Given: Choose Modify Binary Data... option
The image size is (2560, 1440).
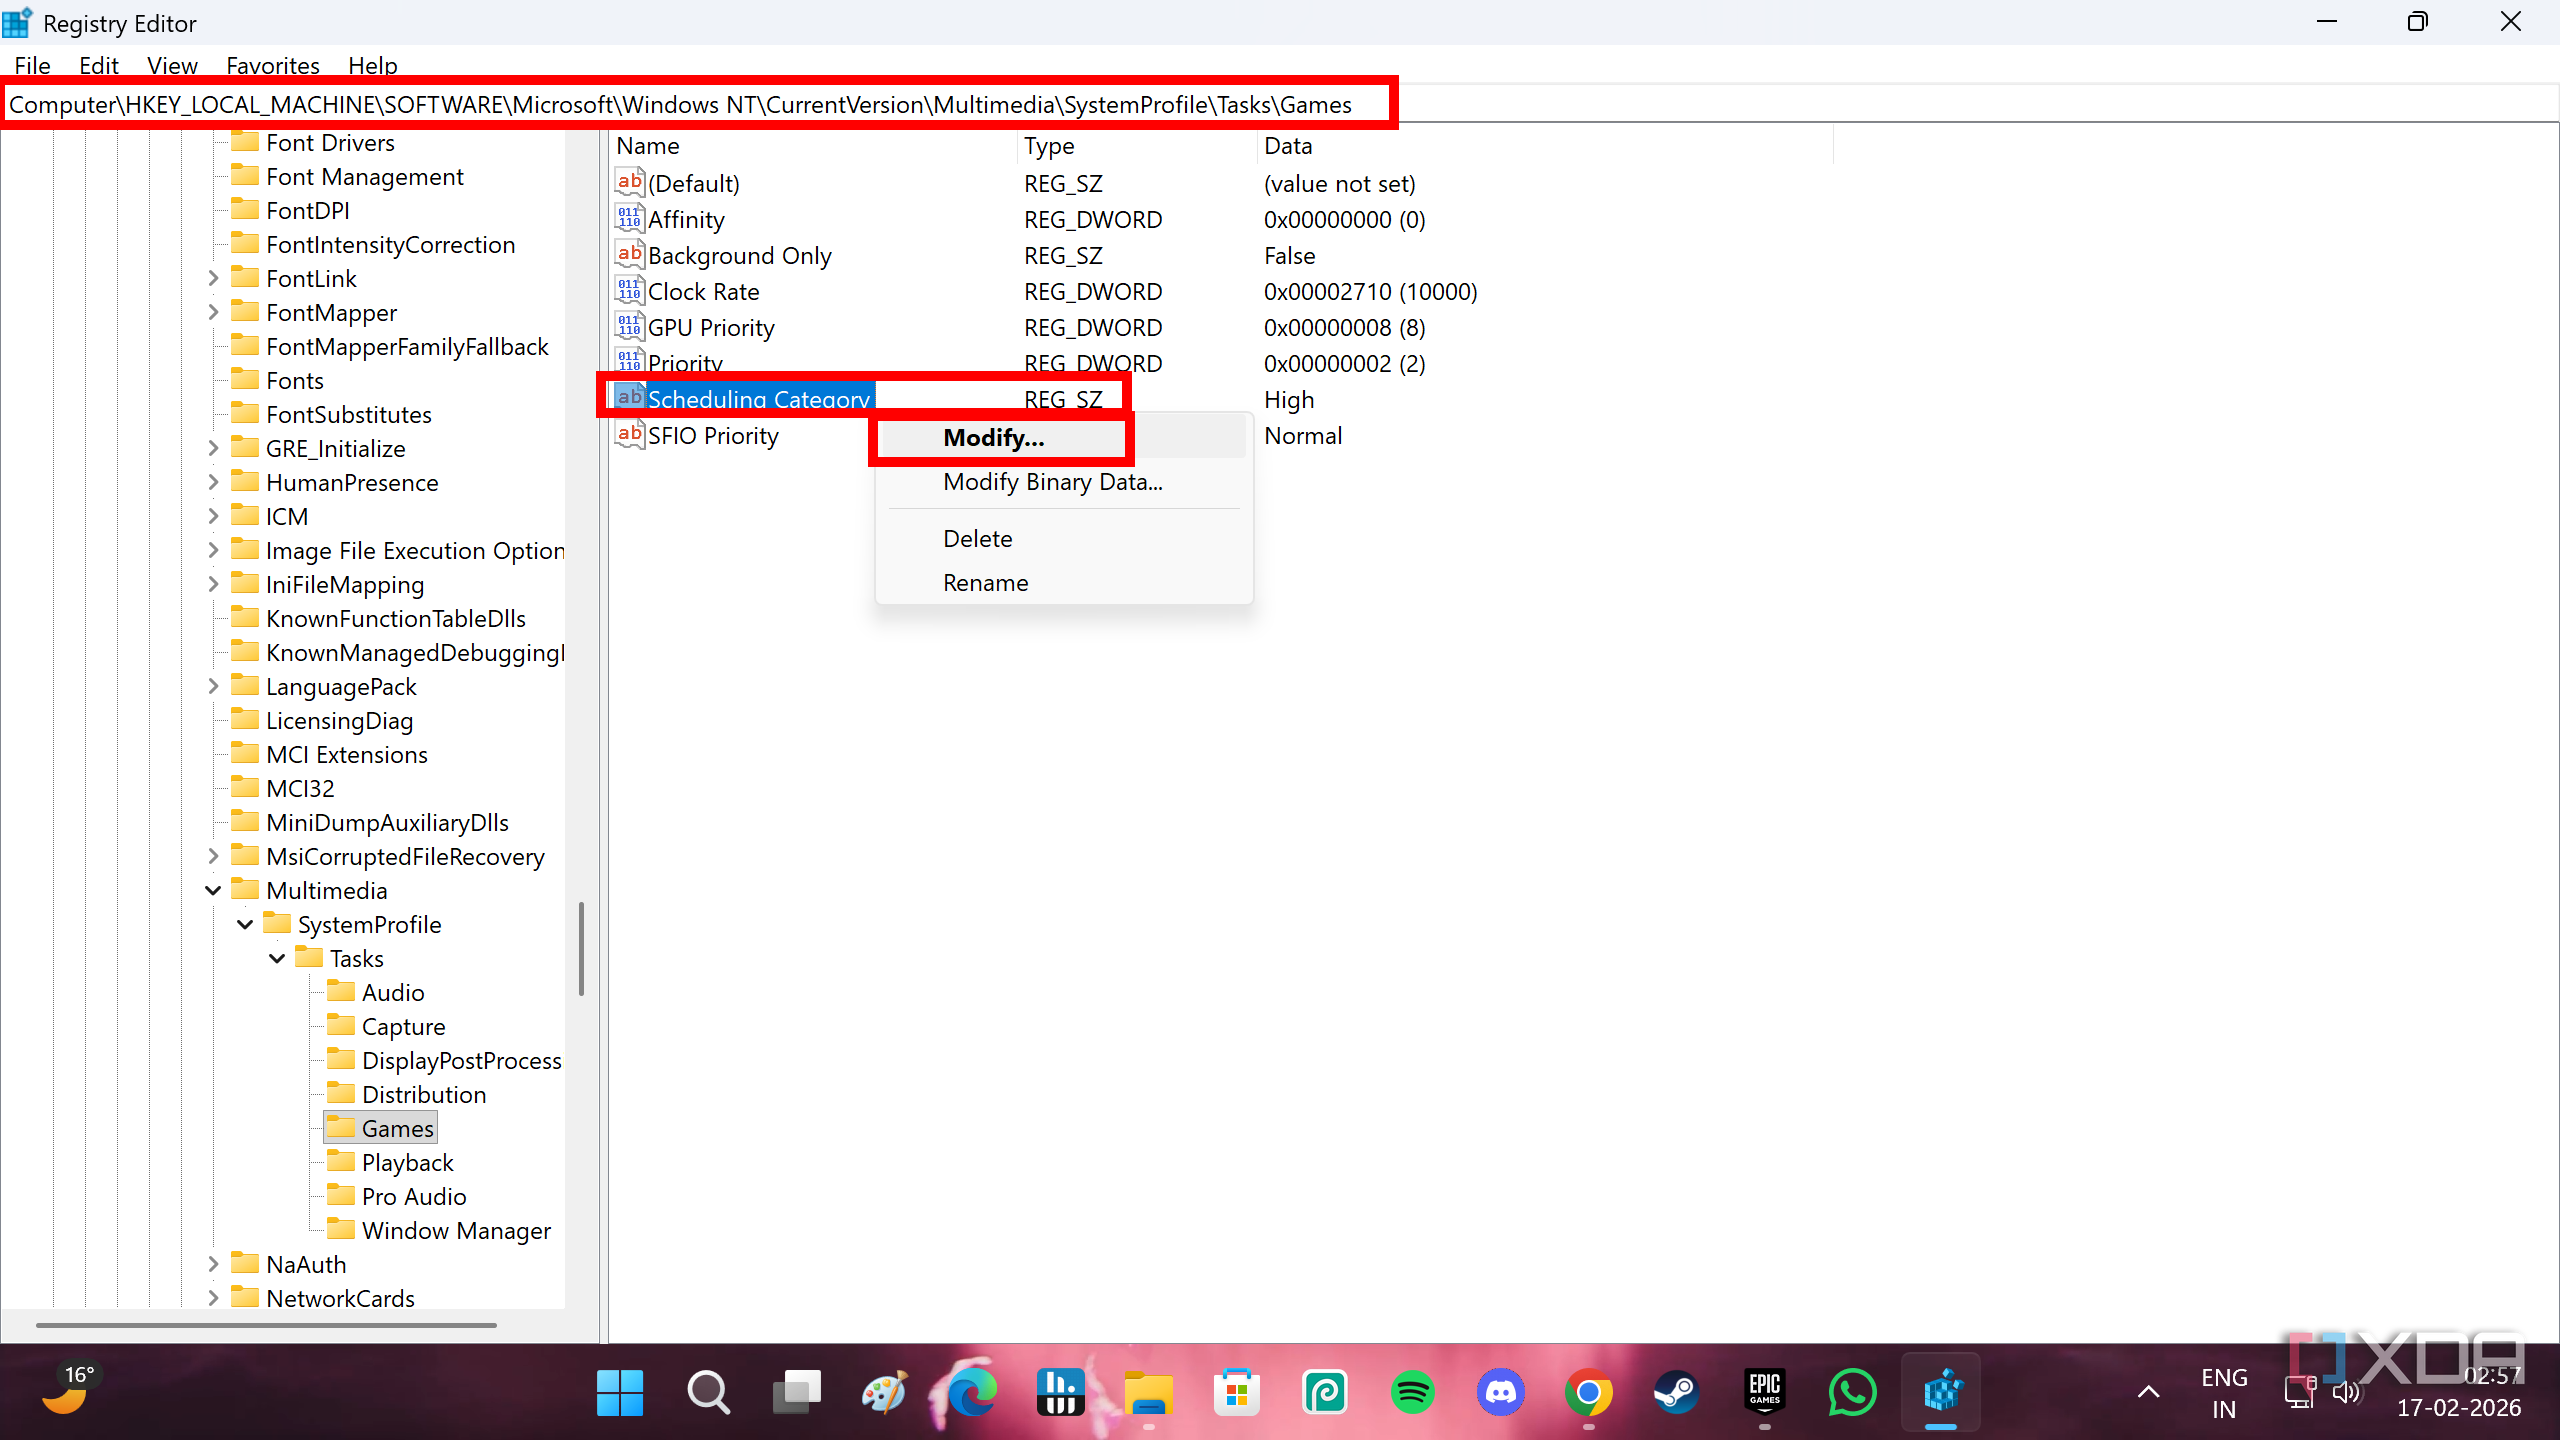Looking at the screenshot, I should click(x=1064, y=482).
